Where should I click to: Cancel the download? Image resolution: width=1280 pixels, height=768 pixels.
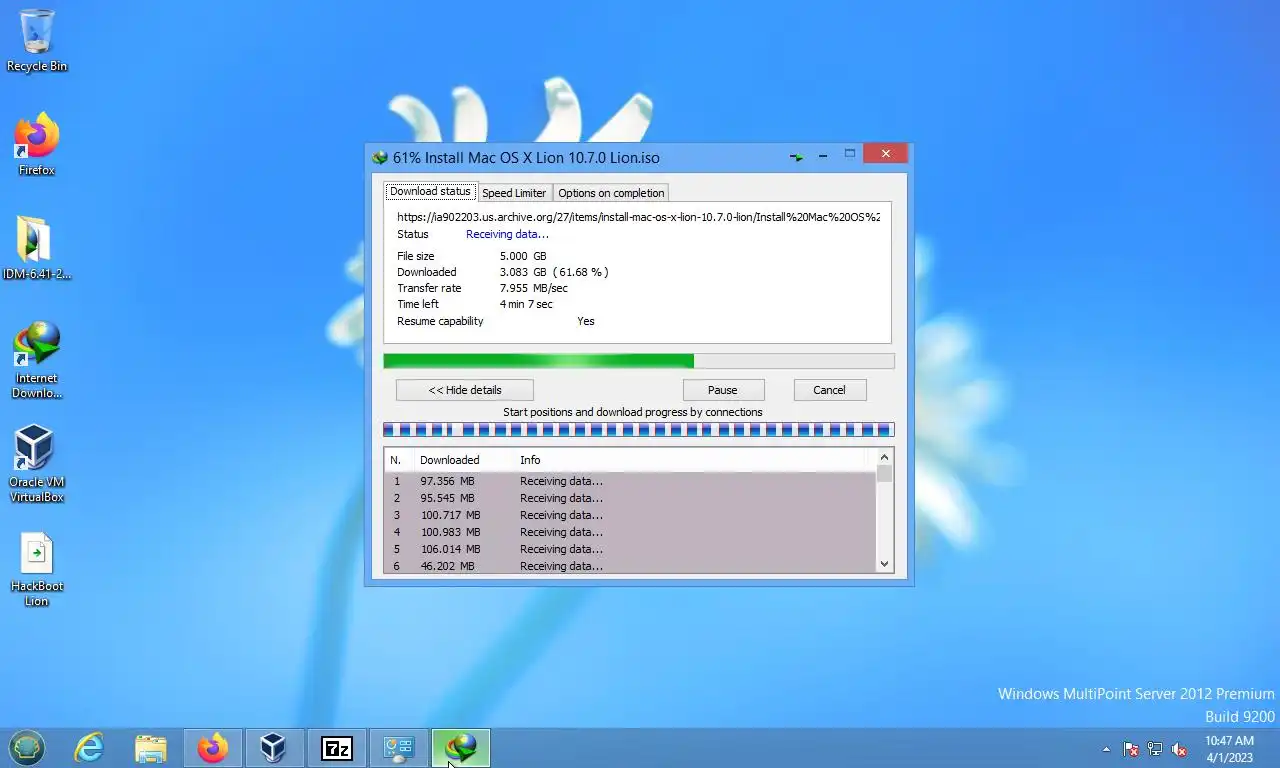click(829, 390)
